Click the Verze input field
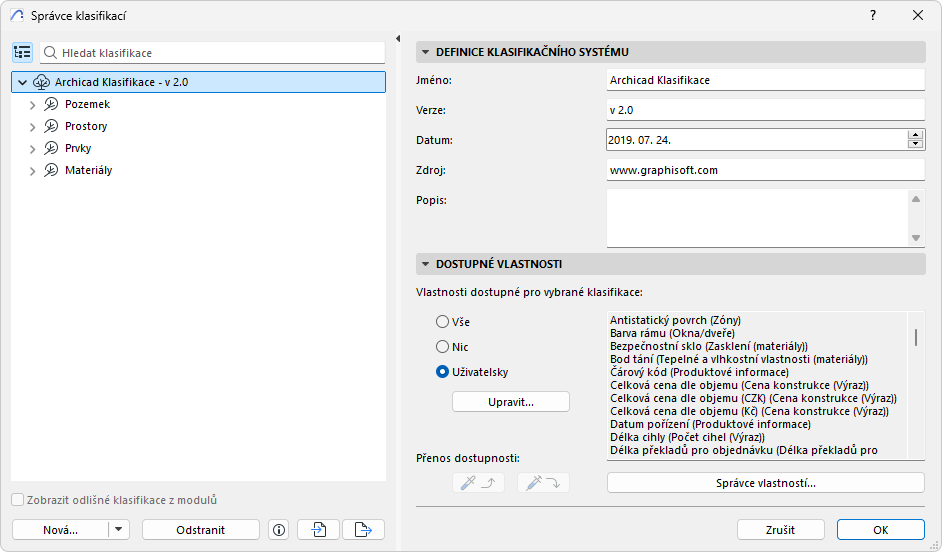The width and height of the screenshot is (942, 552). (x=765, y=110)
